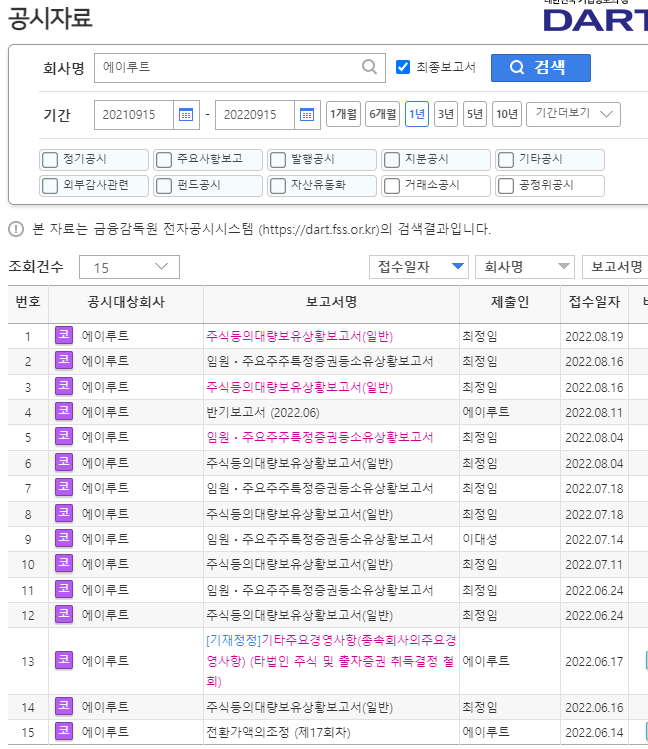The image size is (648, 749).
Task: Click the 2022.06.17 date cell
Action: [x=594, y=662]
